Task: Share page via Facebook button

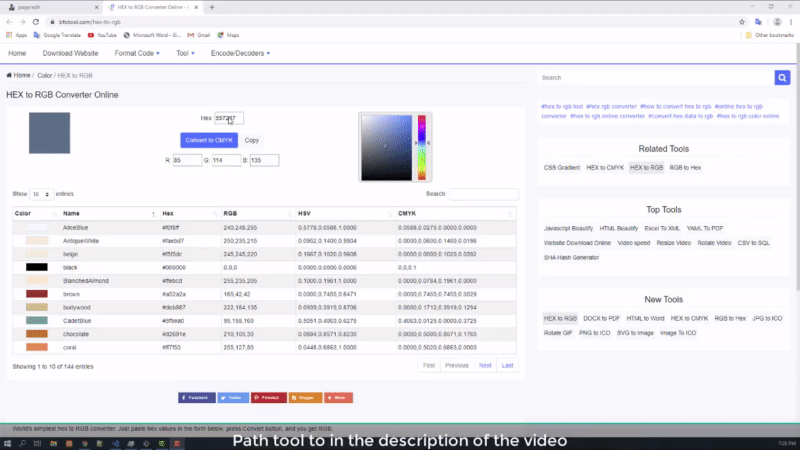Action: tap(197, 397)
